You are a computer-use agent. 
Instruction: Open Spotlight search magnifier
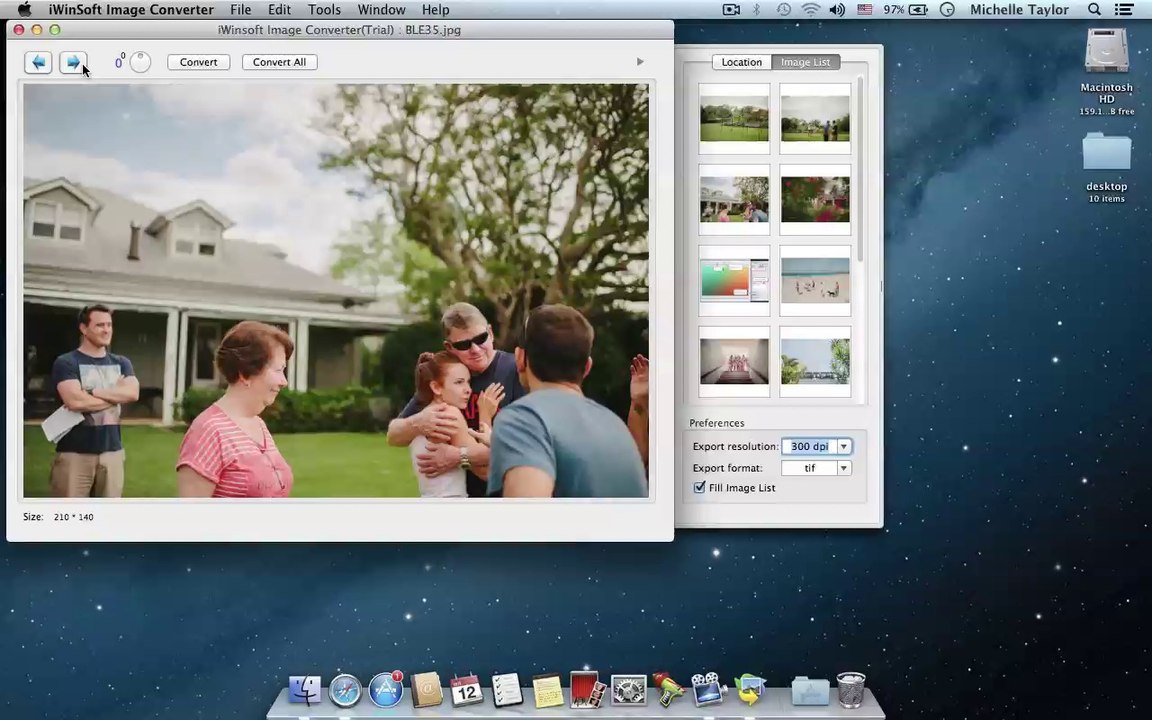(1094, 10)
